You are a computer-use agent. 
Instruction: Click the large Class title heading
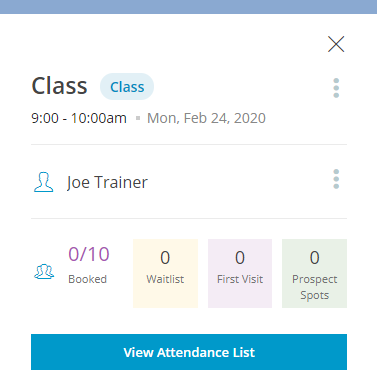pyautogui.click(x=59, y=86)
